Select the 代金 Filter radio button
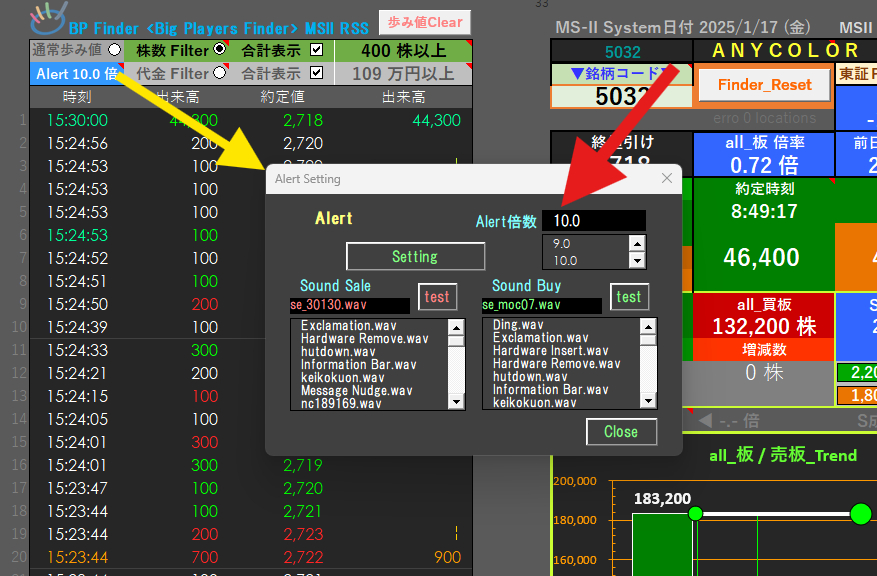Viewport: 877px width, 576px height. pos(220,72)
